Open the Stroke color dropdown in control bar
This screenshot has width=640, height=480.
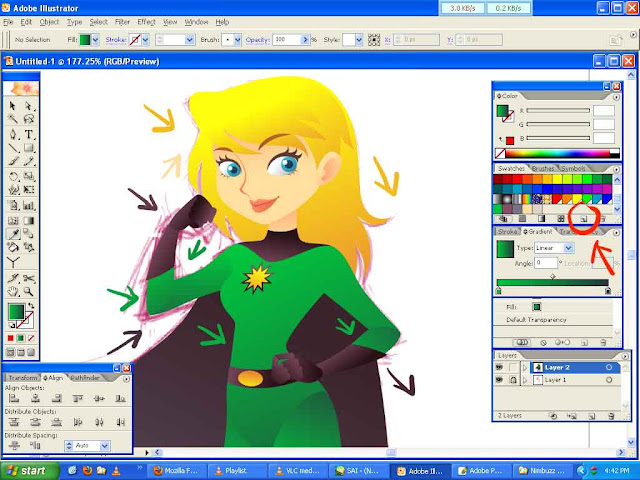(x=146, y=40)
